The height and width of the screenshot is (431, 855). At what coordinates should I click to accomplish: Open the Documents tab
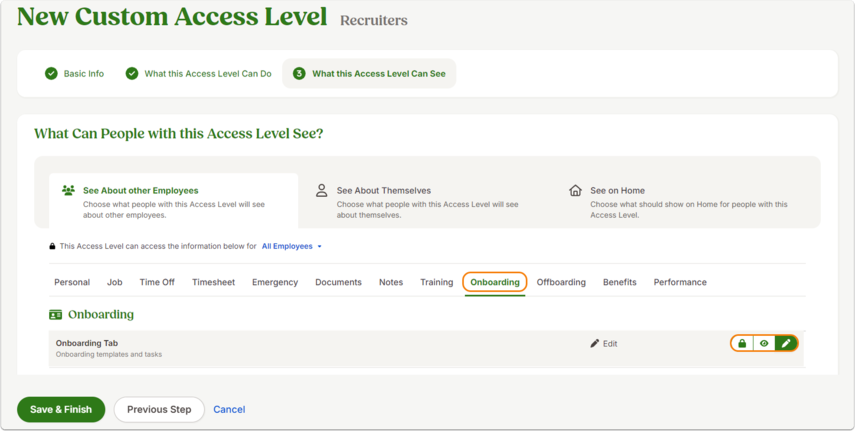point(338,282)
